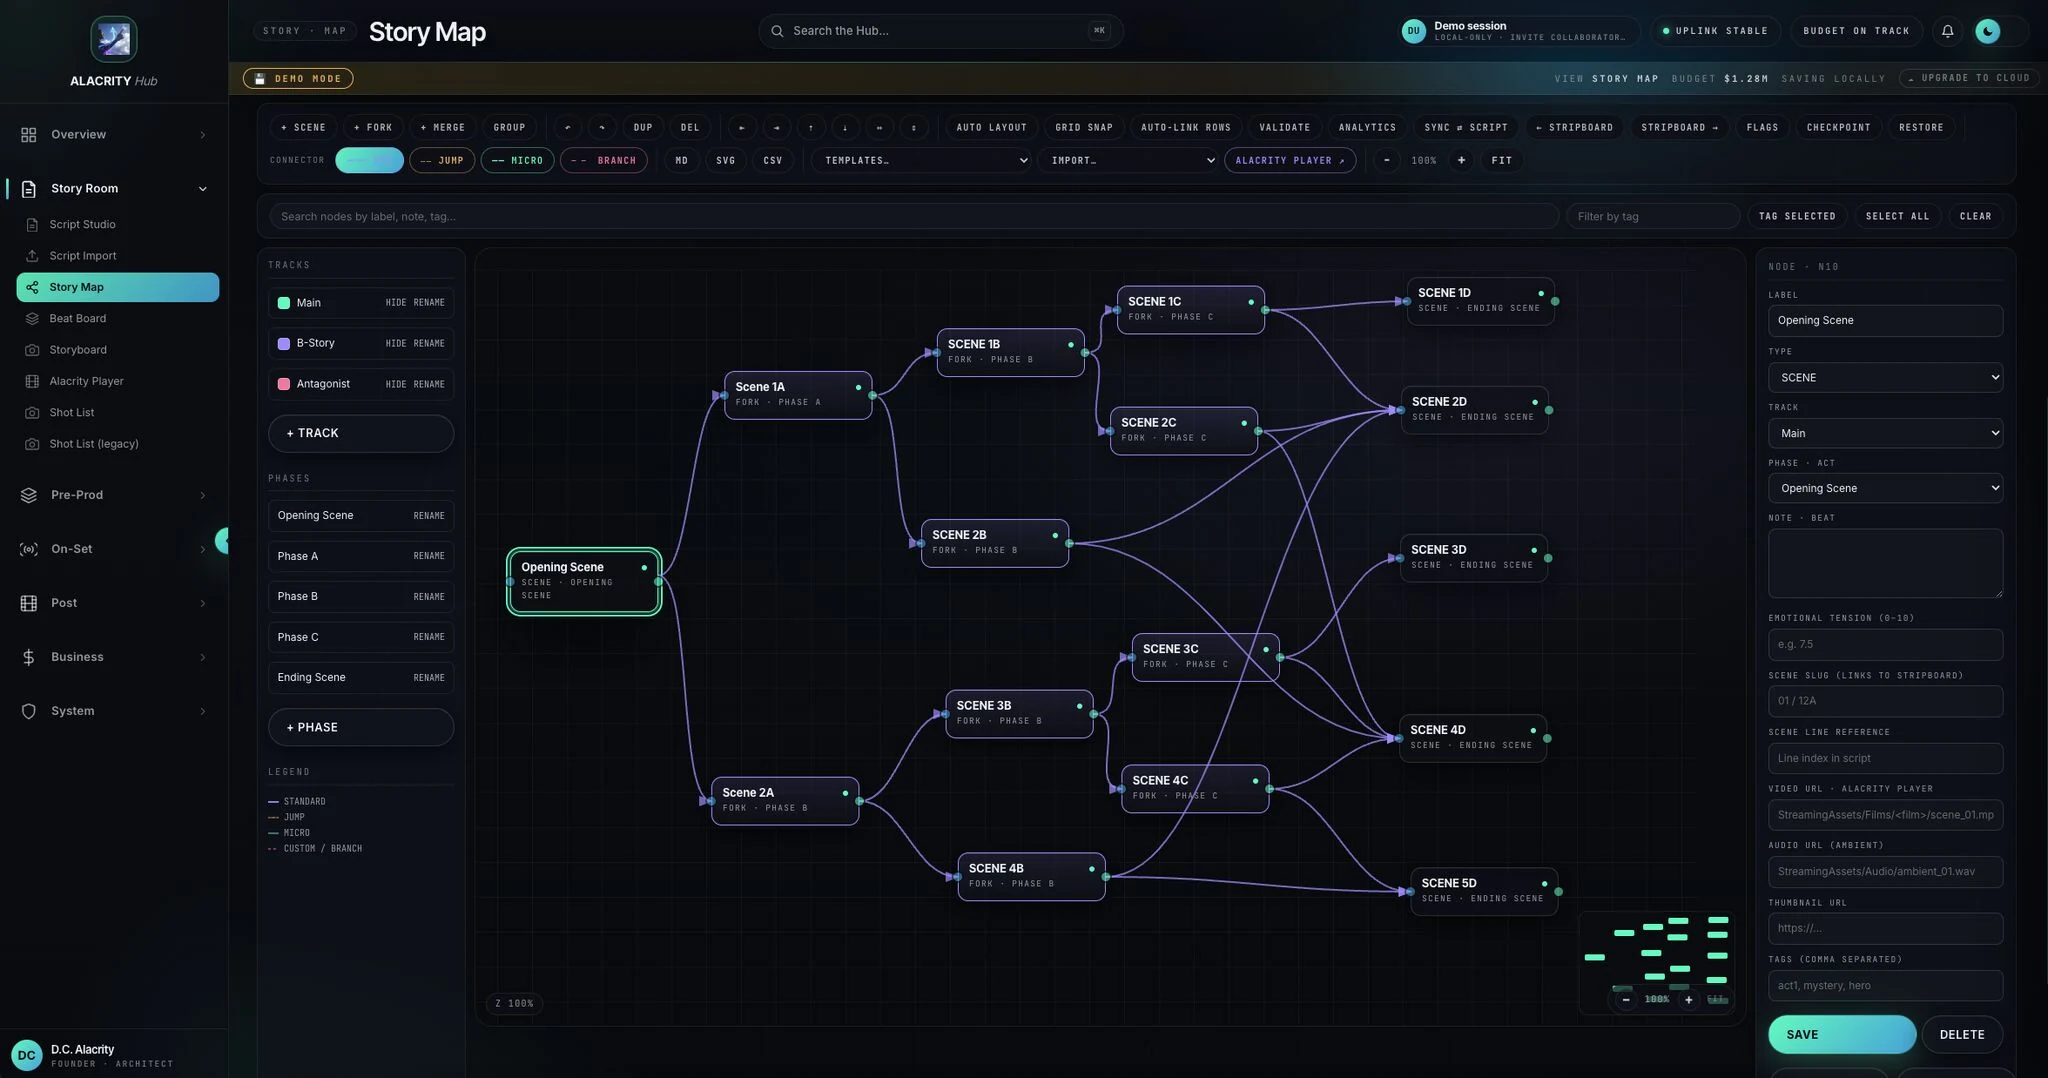
Task: Click the align-top up arrow icon
Action: point(811,127)
